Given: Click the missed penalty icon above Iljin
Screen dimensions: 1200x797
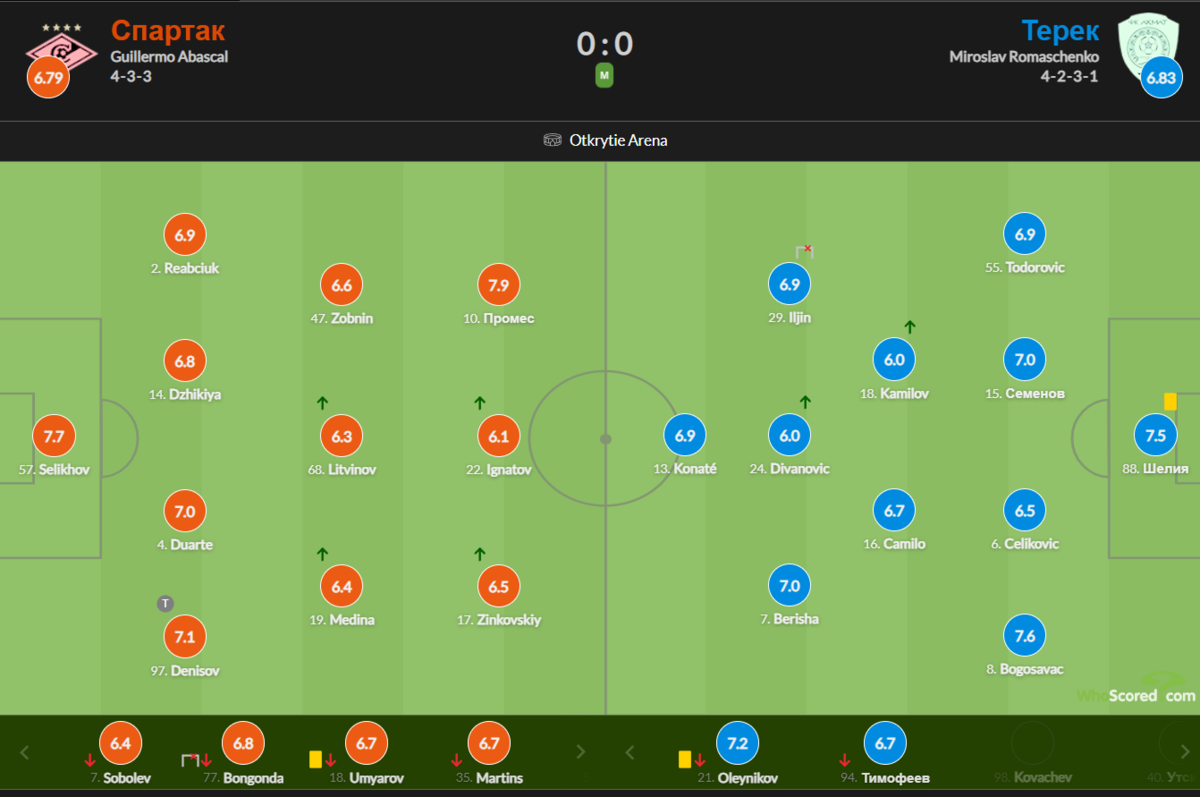Looking at the screenshot, I should pos(804,251).
